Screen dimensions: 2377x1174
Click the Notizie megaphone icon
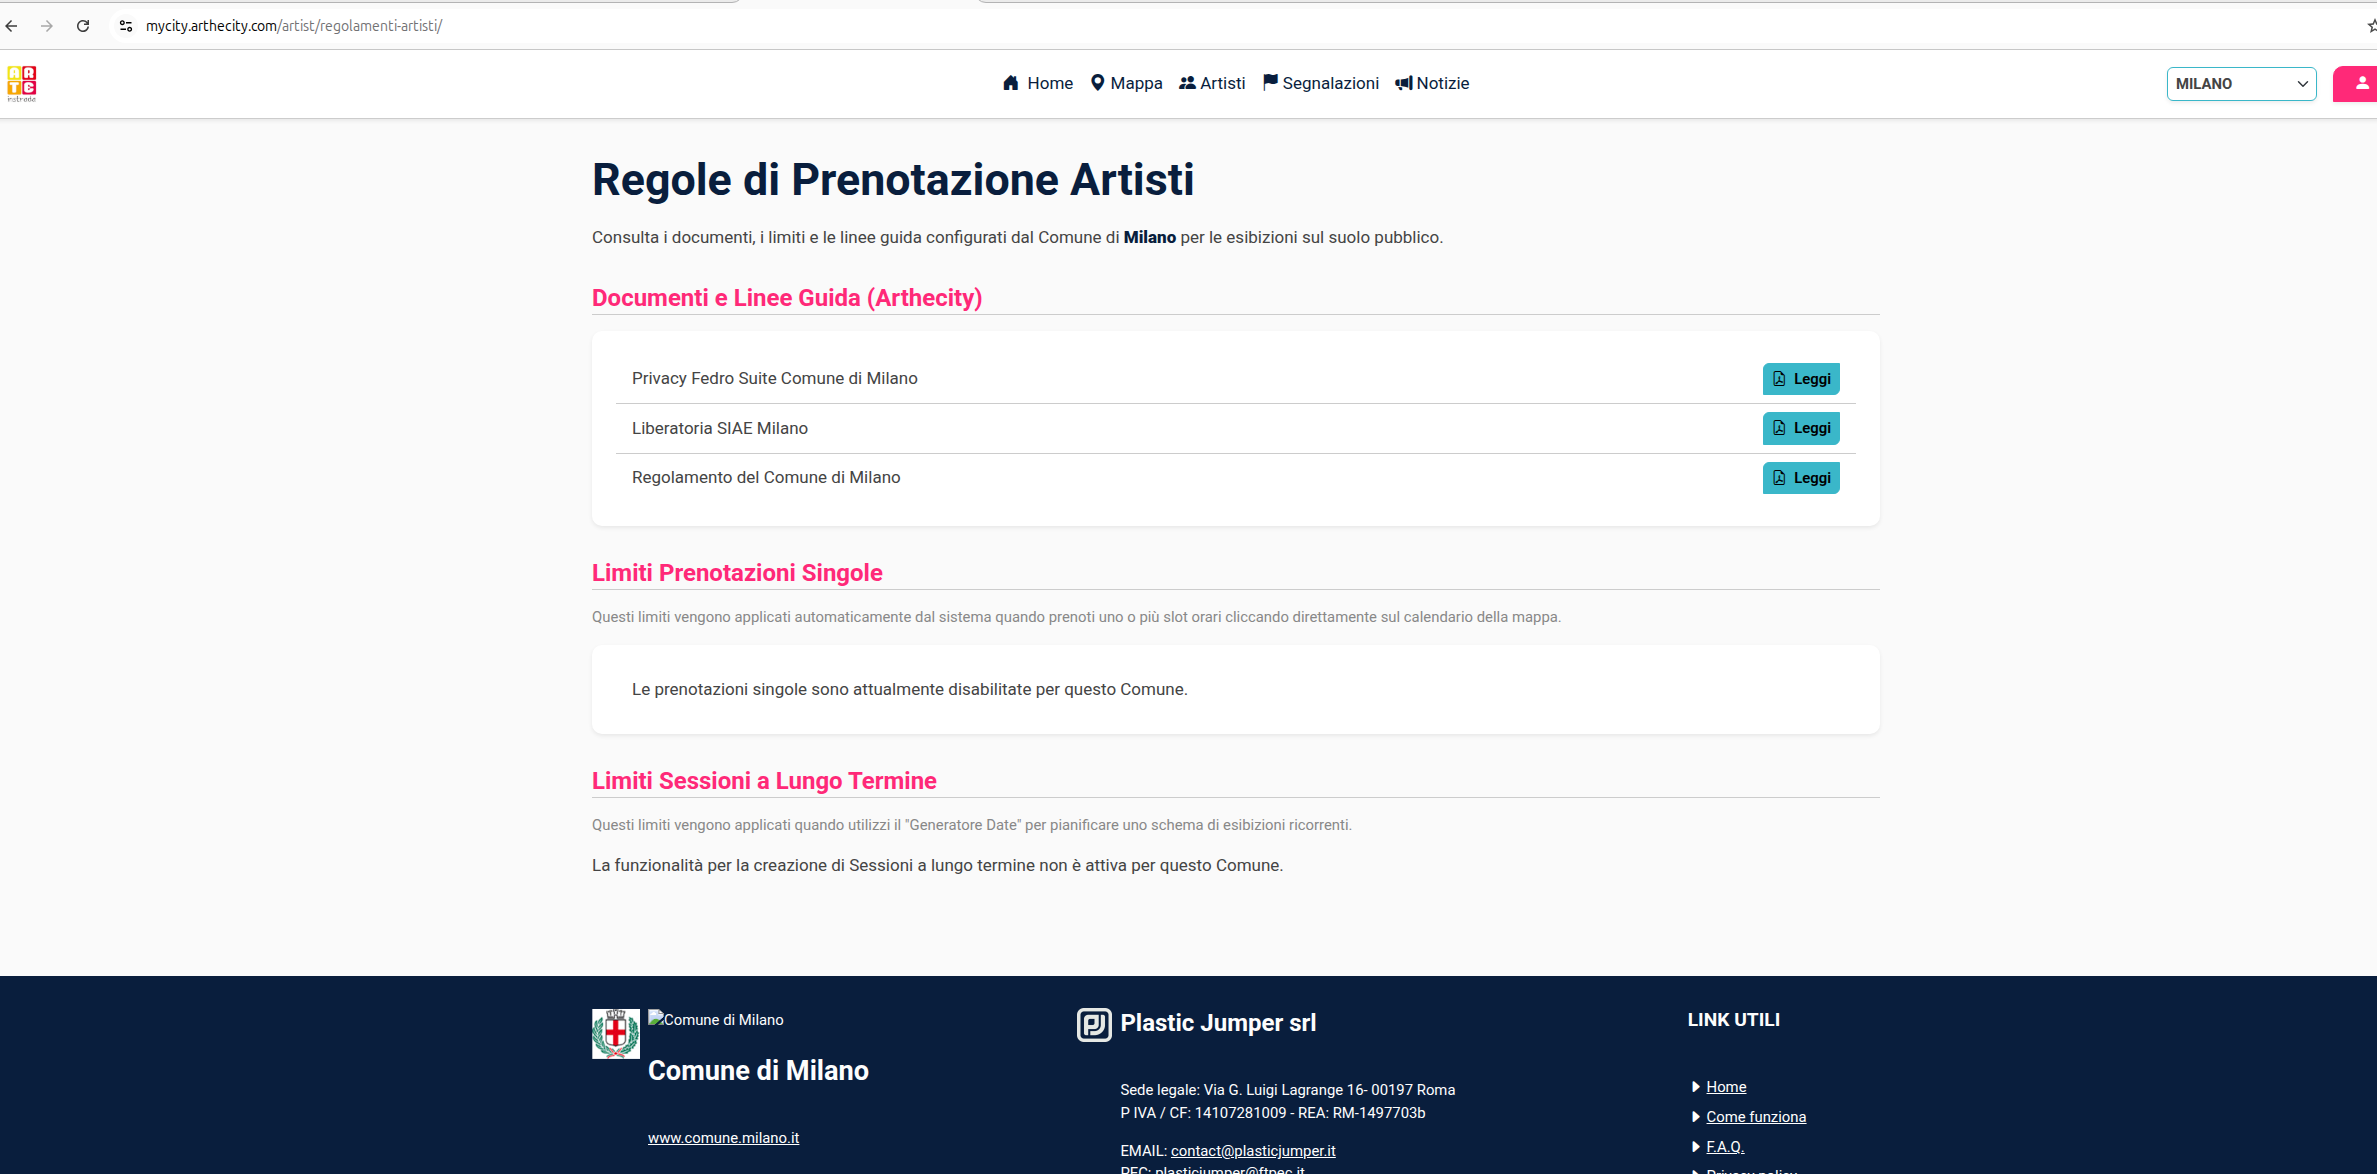(1404, 83)
